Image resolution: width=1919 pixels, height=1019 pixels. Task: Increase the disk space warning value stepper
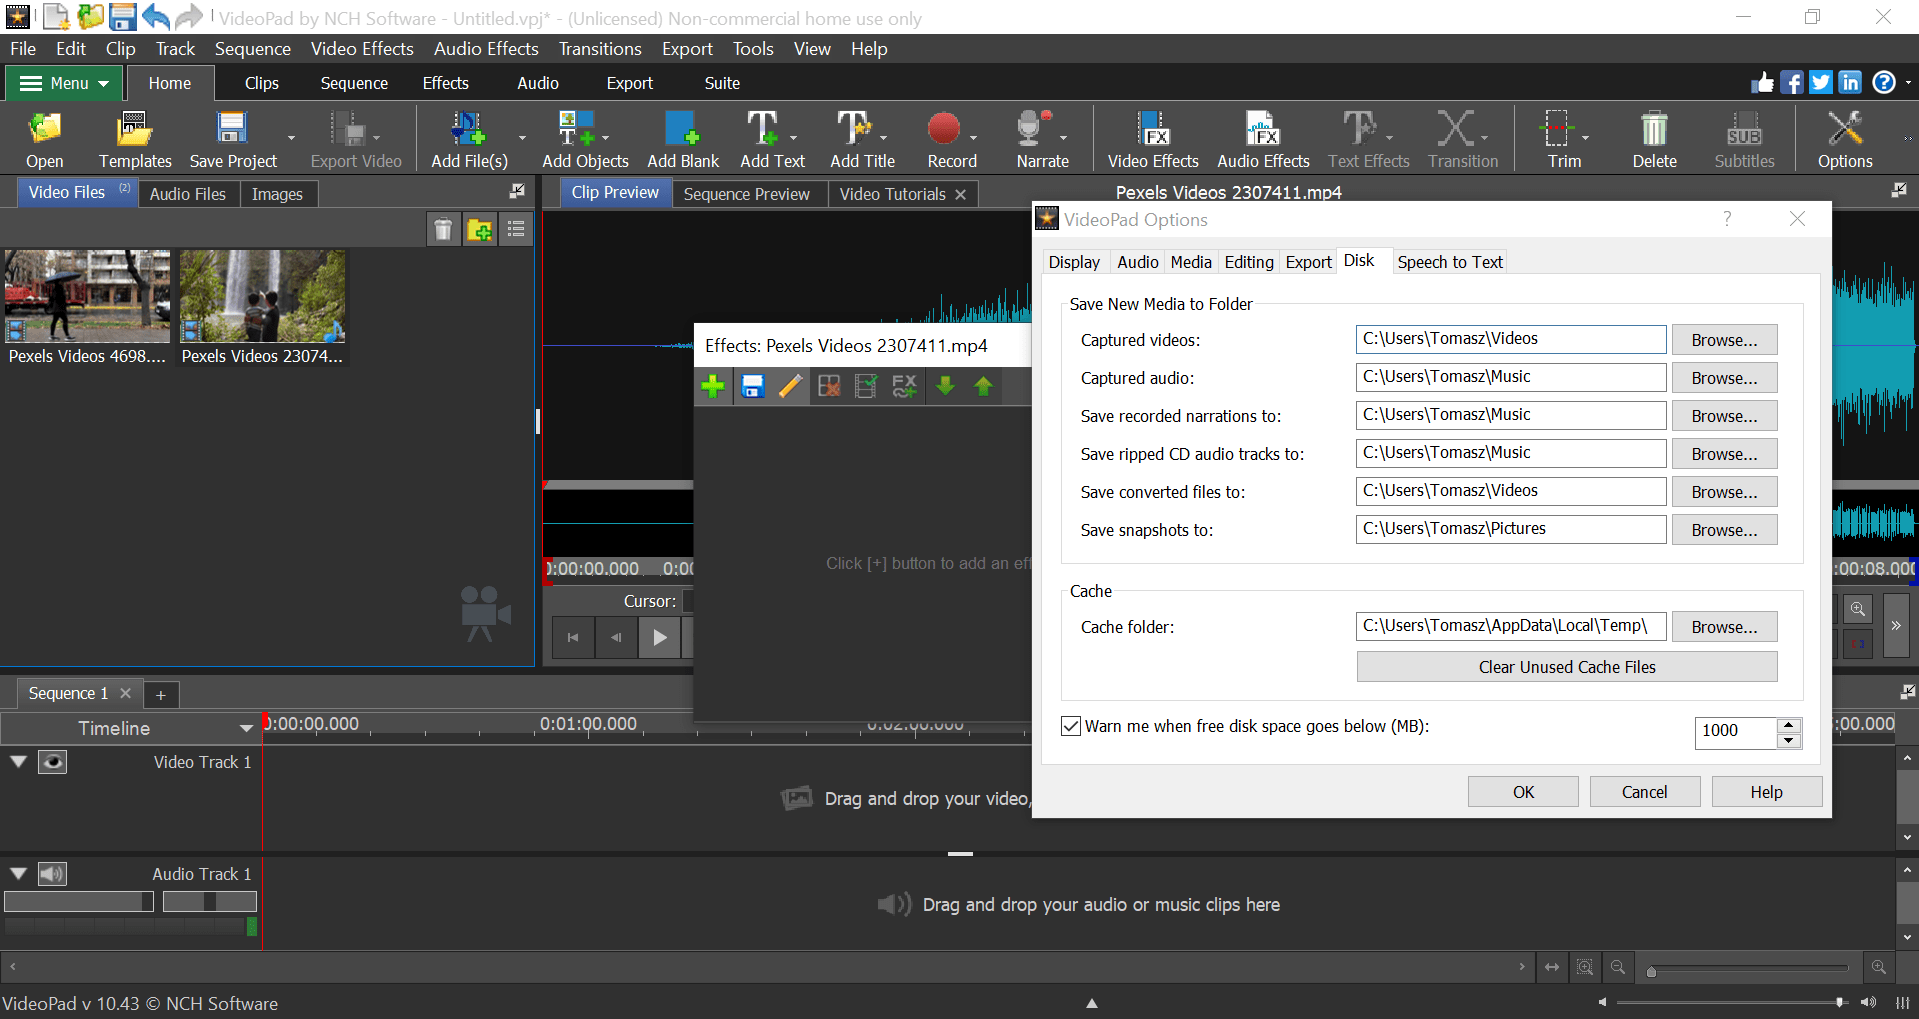1790,724
